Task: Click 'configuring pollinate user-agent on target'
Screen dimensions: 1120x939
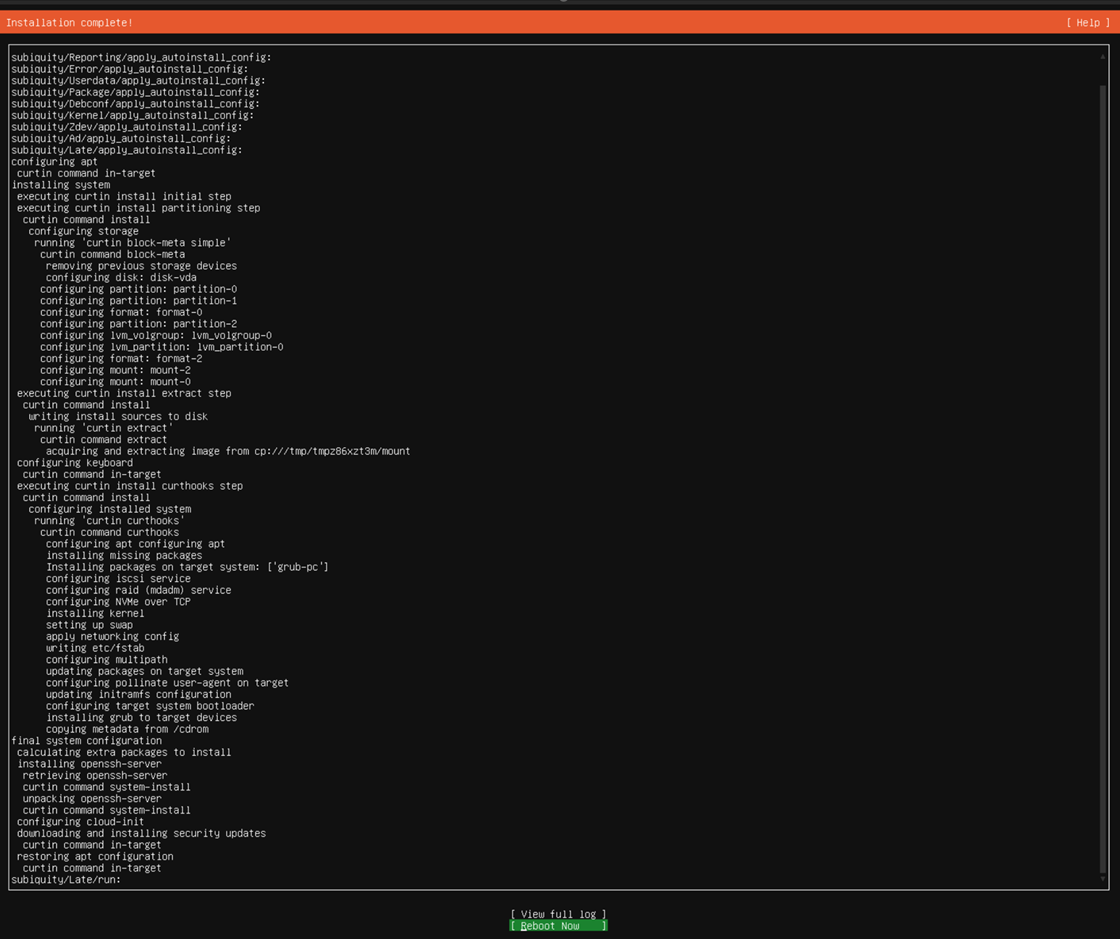Action: click(x=167, y=683)
